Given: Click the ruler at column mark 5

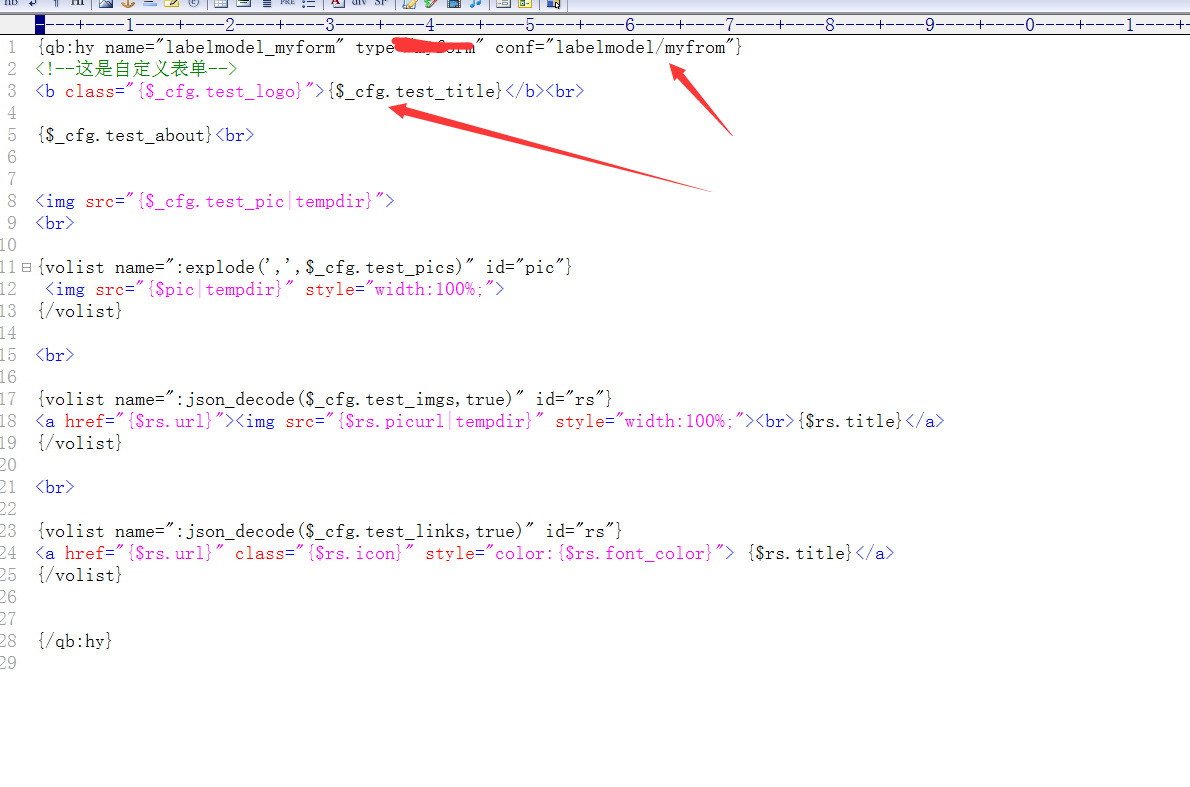Looking at the screenshot, I should pyautogui.click(x=529, y=24).
